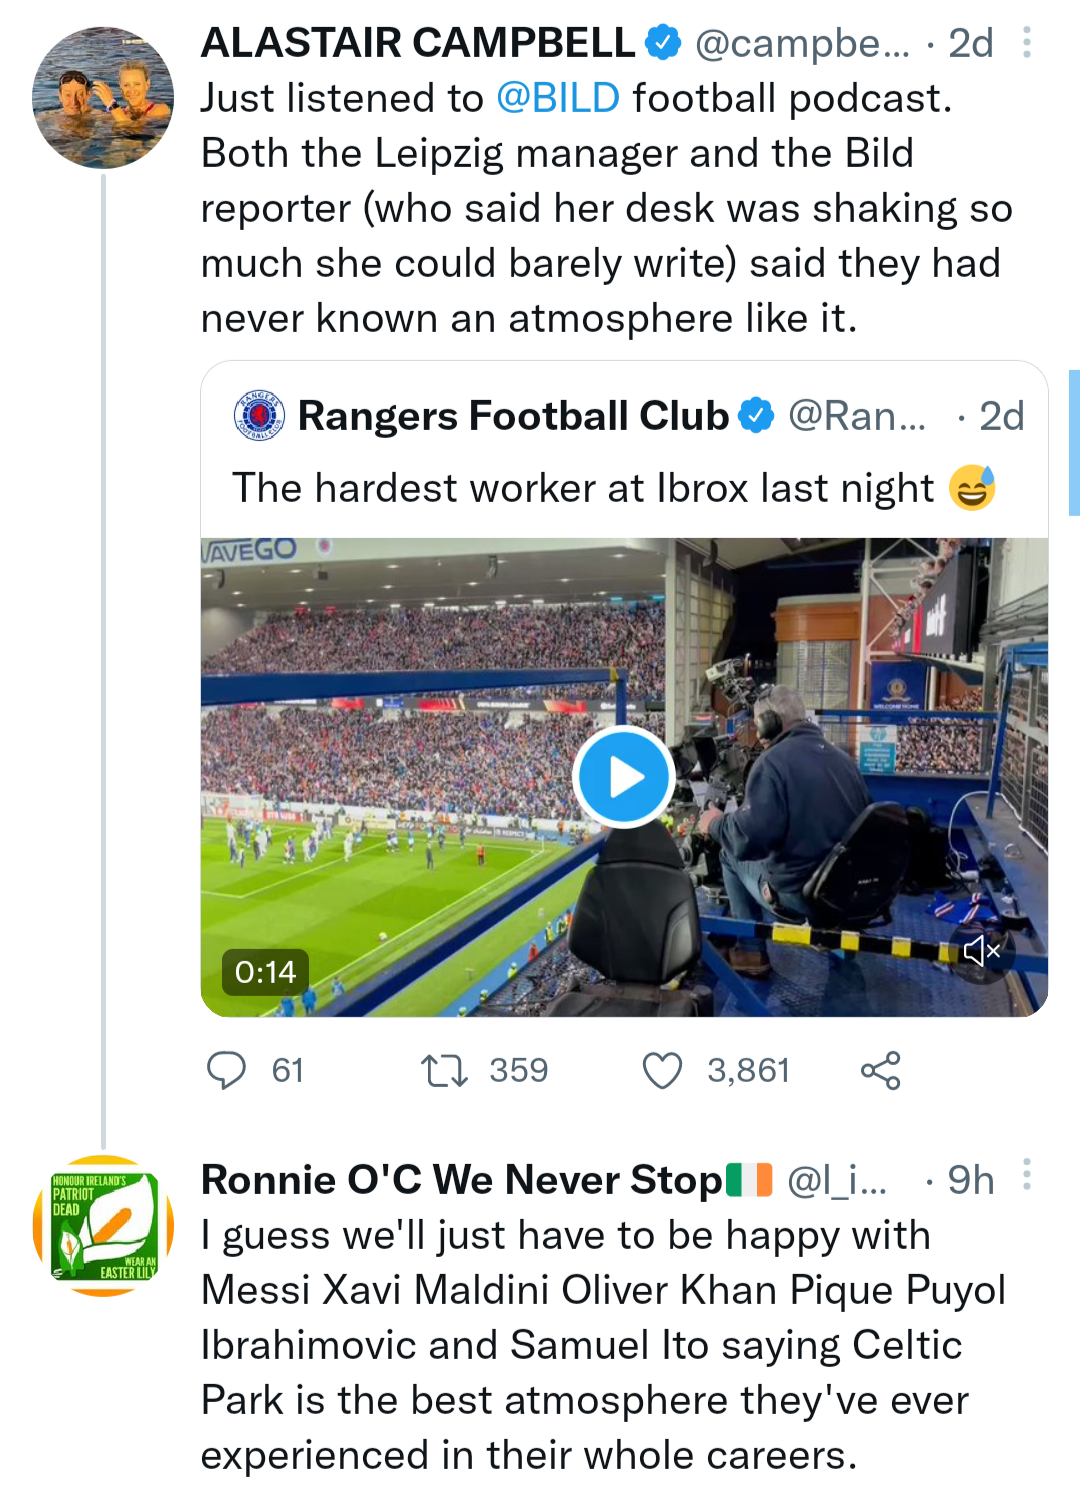
Task: Open the reply icon under Campbell's tweet
Action: pyautogui.click(x=226, y=1070)
